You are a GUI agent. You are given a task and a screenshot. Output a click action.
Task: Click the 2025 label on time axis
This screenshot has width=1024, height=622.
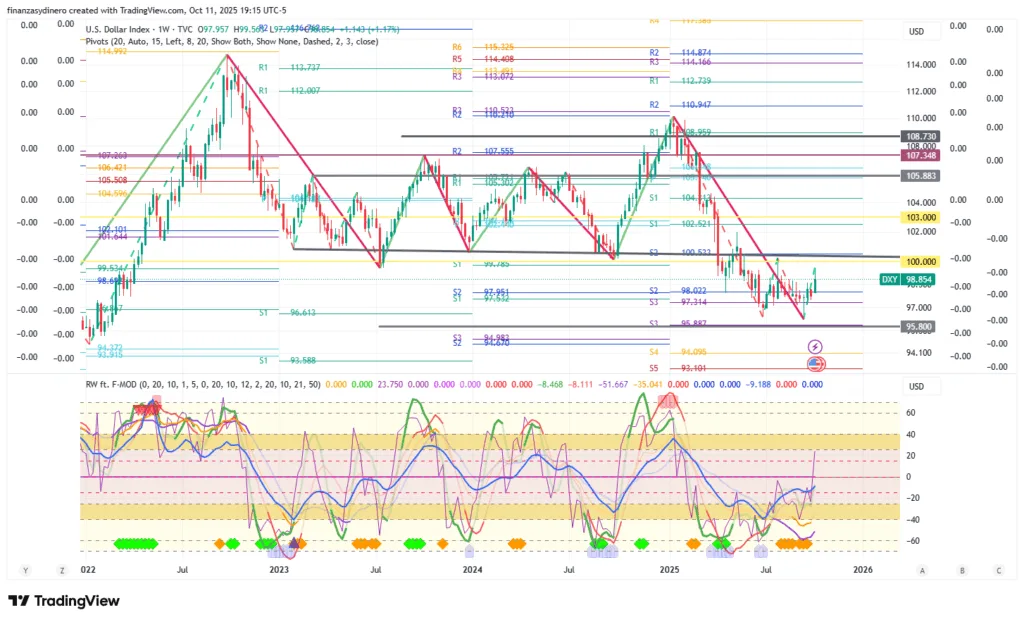point(669,569)
